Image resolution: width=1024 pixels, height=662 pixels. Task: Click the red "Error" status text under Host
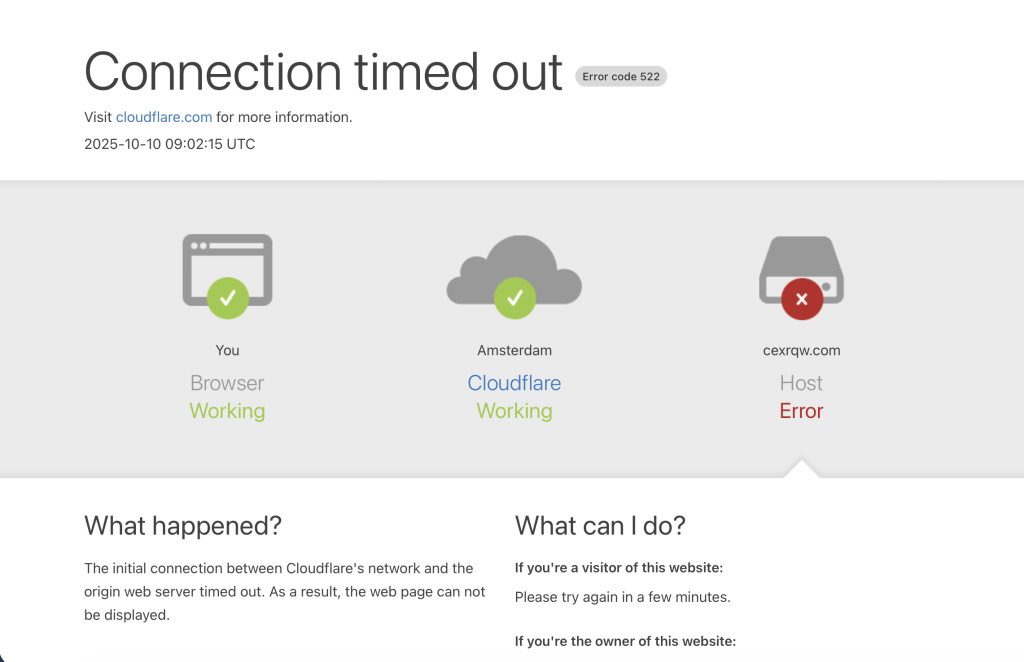[801, 411]
